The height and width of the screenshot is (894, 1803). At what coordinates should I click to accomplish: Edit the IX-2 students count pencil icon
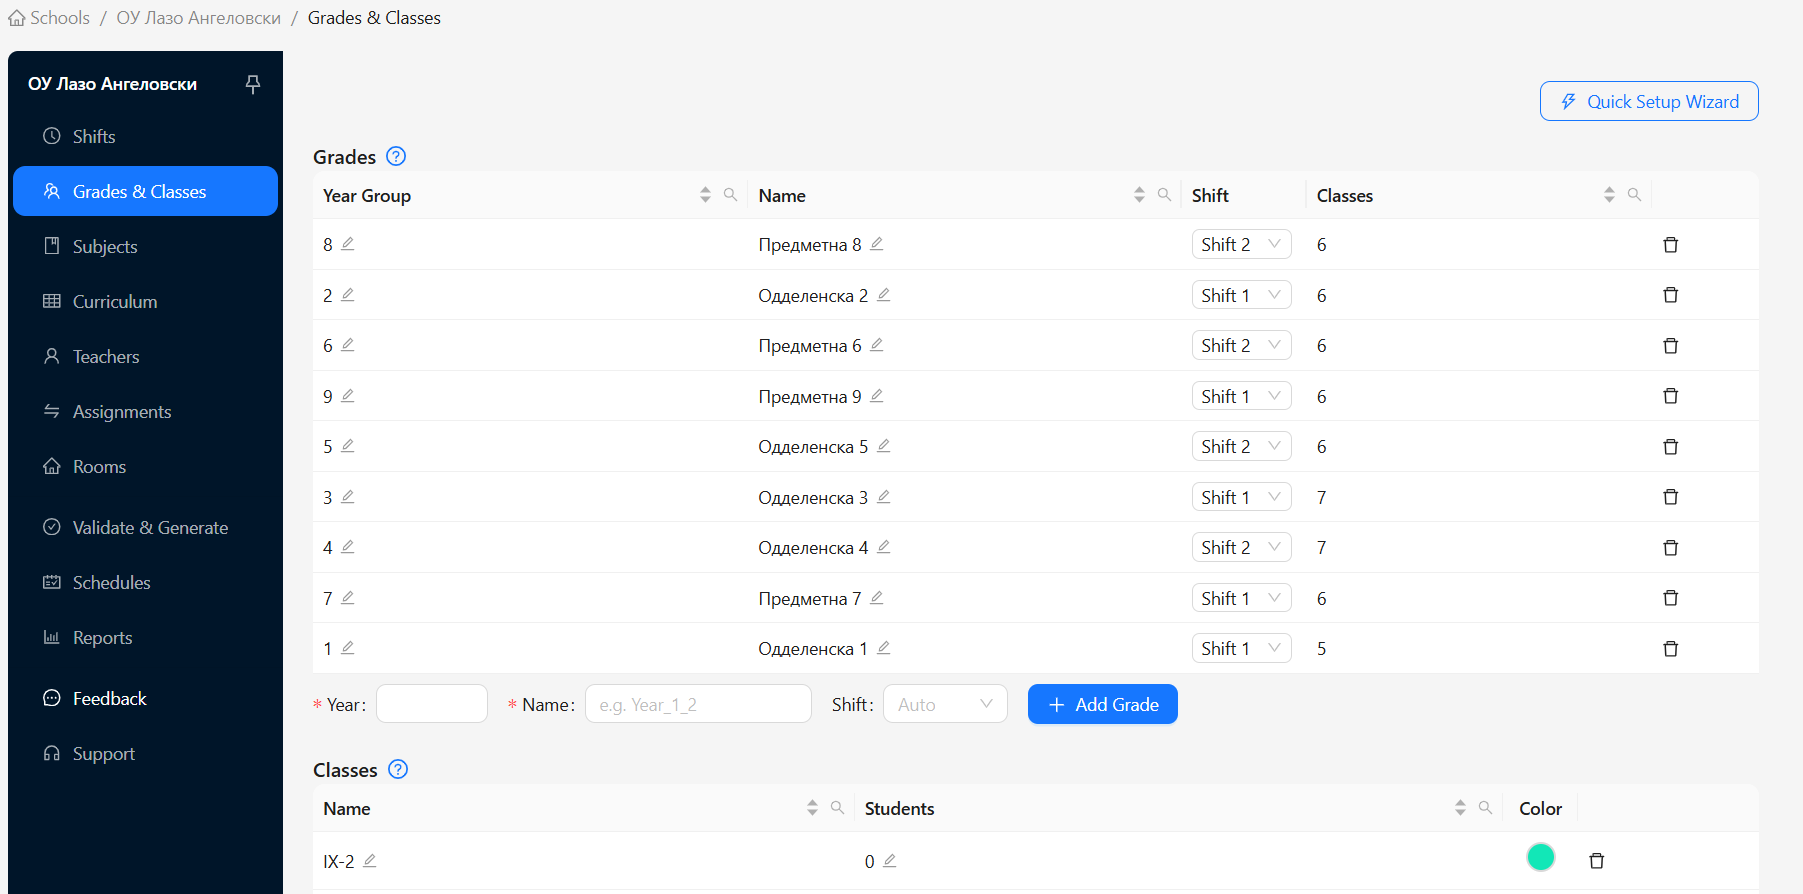click(x=890, y=861)
